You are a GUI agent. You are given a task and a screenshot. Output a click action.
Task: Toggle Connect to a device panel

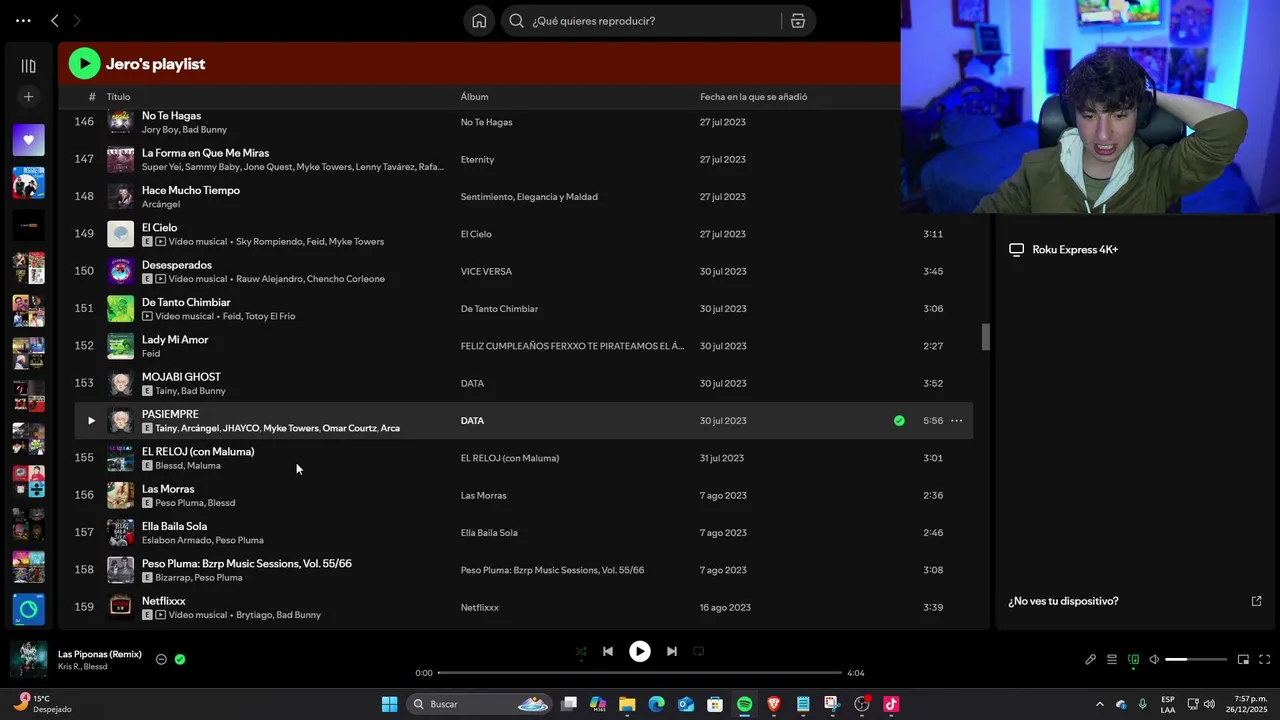(x=1133, y=659)
